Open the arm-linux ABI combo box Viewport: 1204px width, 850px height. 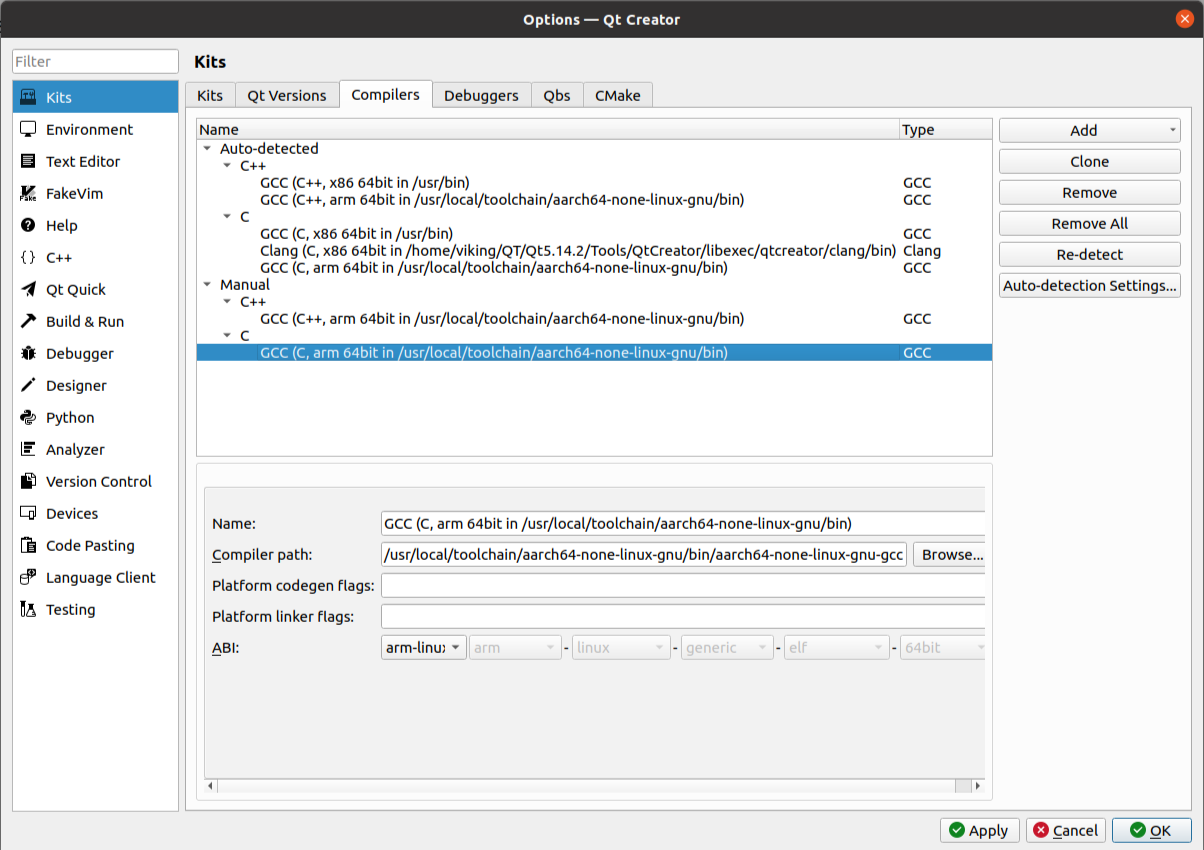tap(424, 647)
